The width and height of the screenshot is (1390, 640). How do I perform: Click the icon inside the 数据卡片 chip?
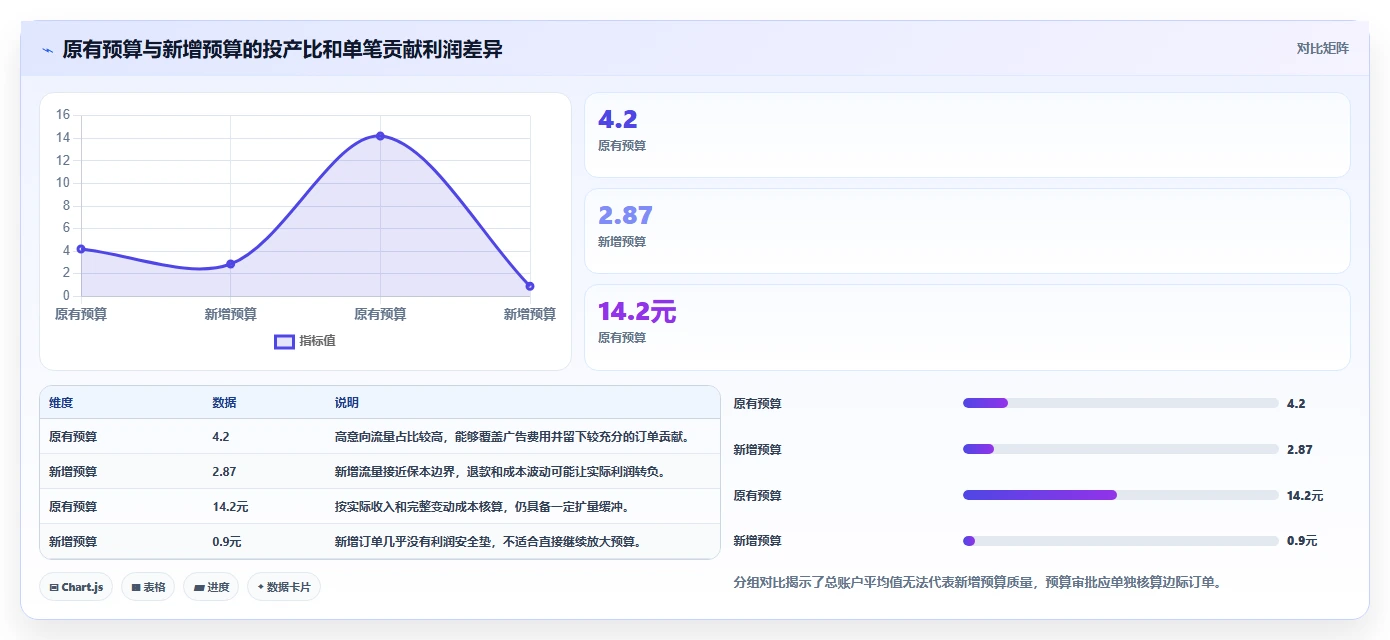261,587
